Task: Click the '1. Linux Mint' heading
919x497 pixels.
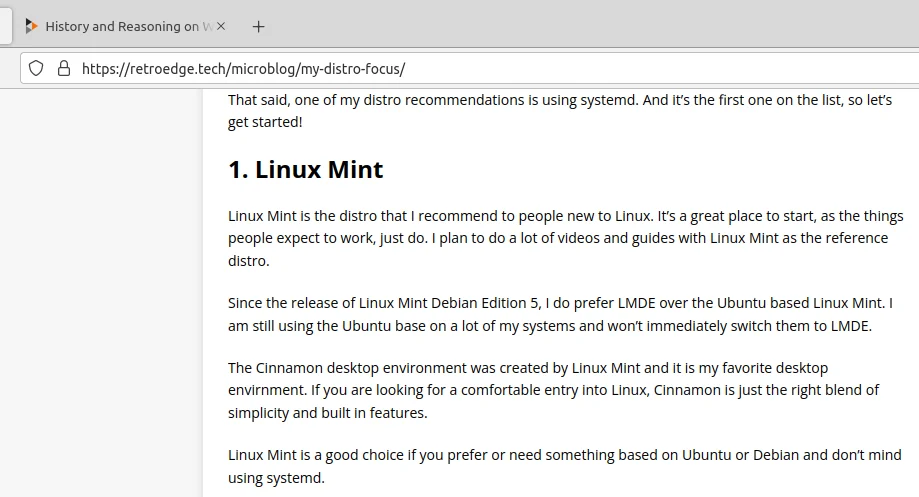Action: (x=305, y=169)
